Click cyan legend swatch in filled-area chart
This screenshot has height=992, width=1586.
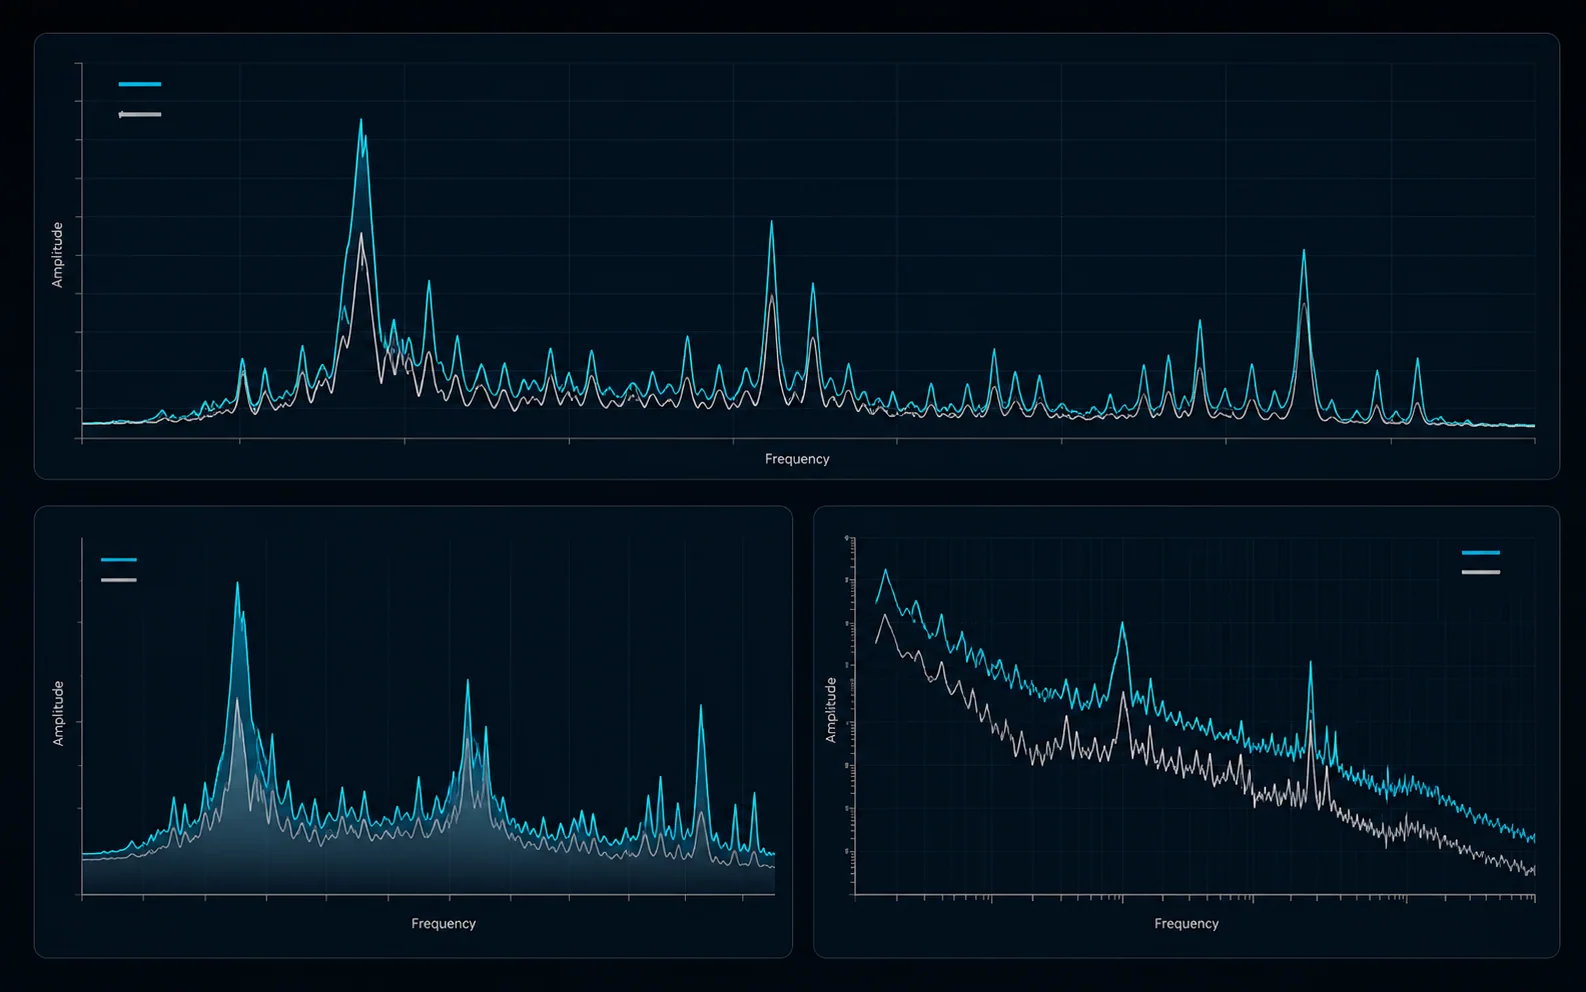coord(119,559)
